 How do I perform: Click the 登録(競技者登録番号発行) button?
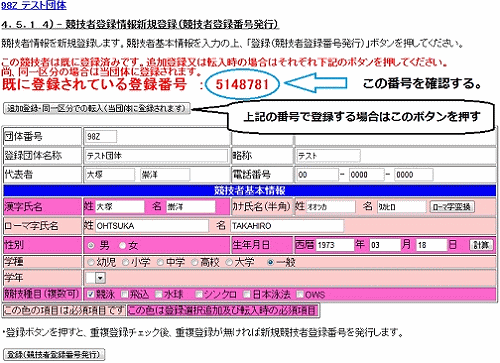pos(54,354)
